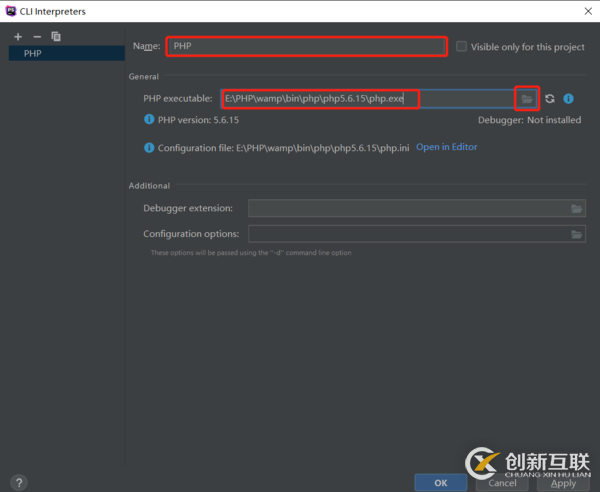Reload PHP info with the refresh icon
Viewport: 600px width, 492px height.
pos(550,99)
